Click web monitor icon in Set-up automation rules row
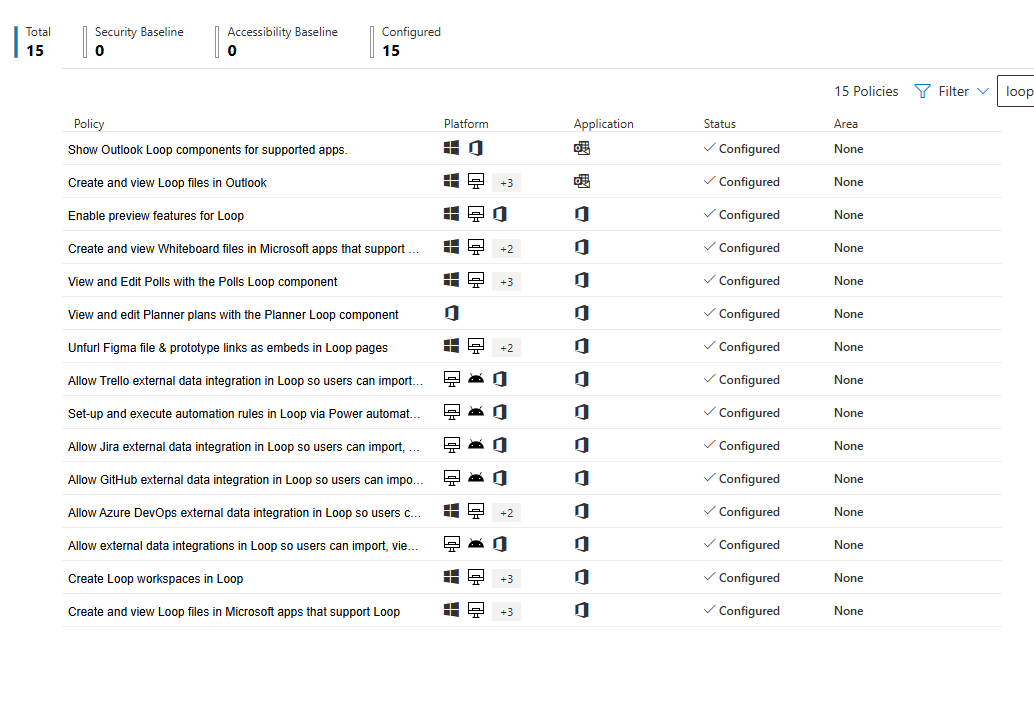The height and width of the screenshot is (705, 1034). 452,412
